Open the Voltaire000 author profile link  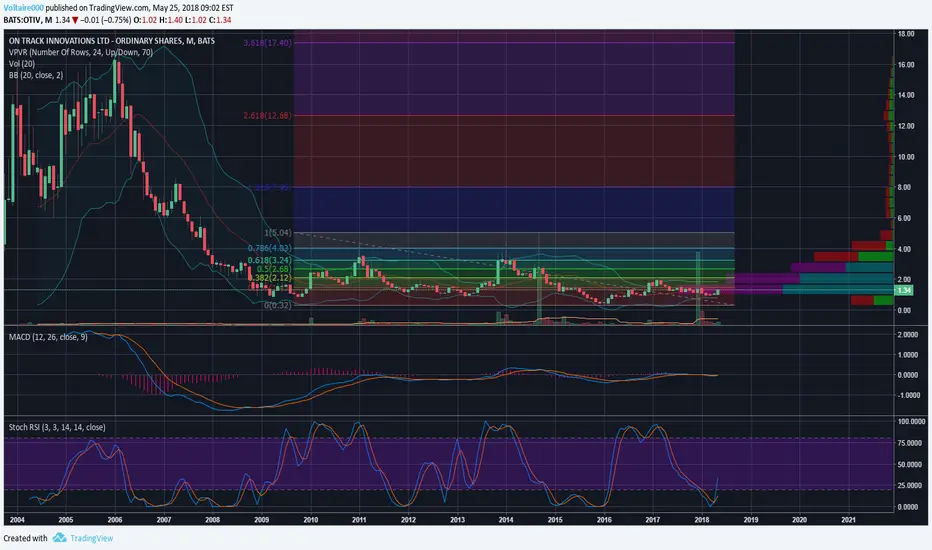[x=24, y=8]
